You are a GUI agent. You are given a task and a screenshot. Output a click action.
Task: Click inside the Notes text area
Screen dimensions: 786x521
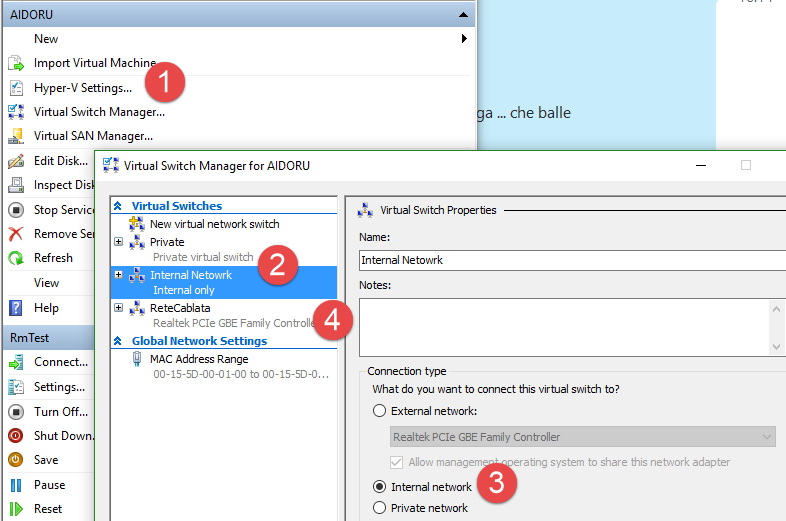(564, 327)
